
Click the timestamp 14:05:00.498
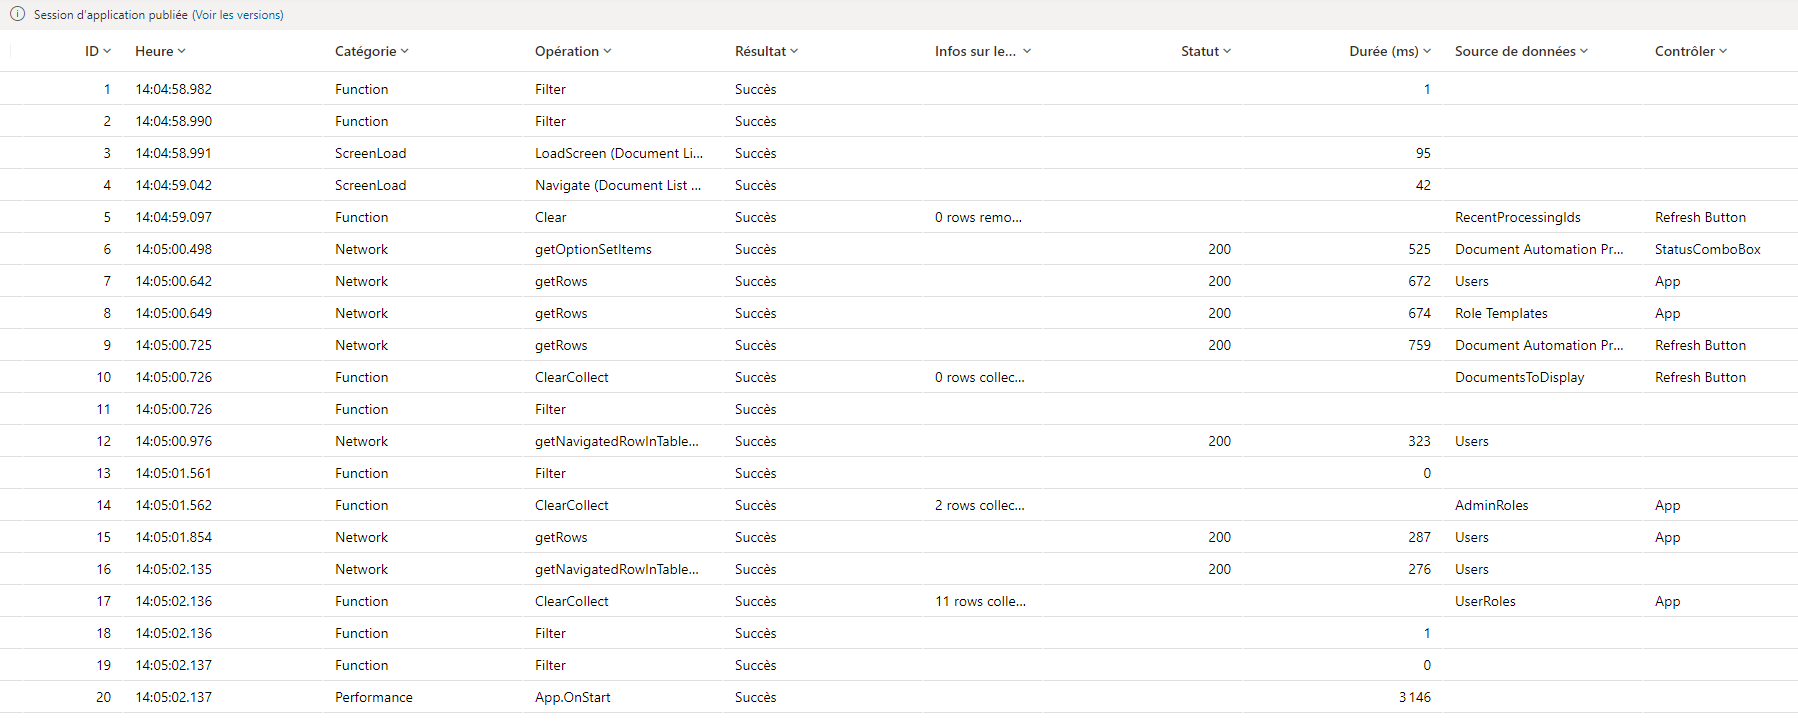tap(174, 249)
